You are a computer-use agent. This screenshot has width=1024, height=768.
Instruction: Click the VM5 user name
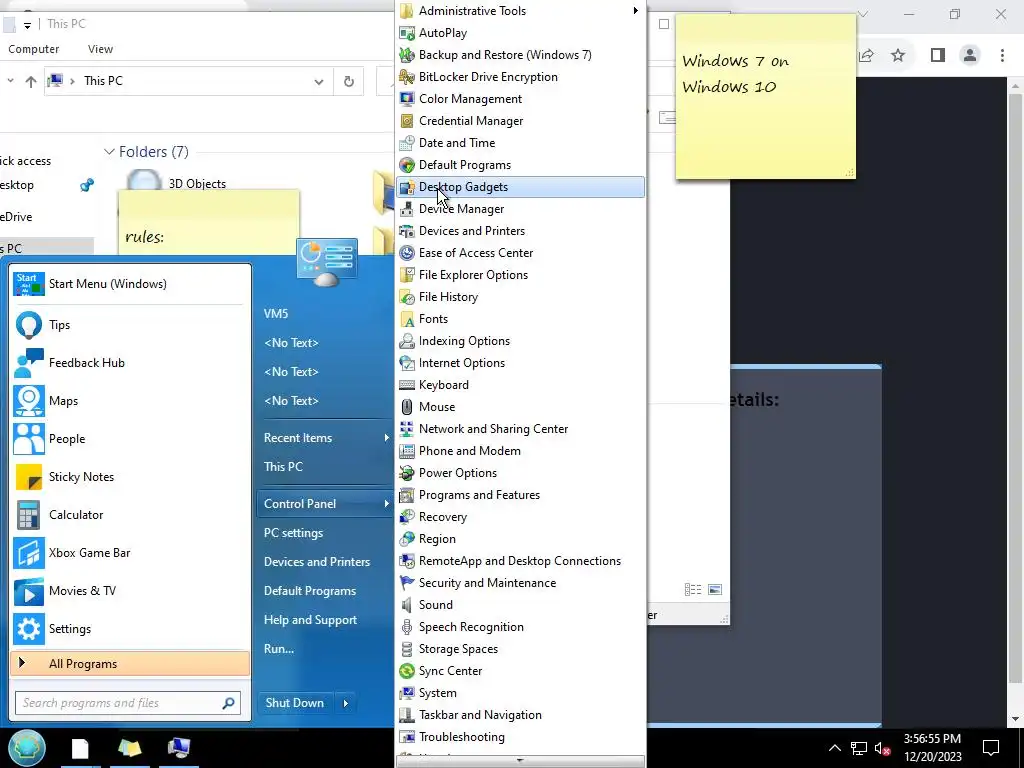click(276, 313)
